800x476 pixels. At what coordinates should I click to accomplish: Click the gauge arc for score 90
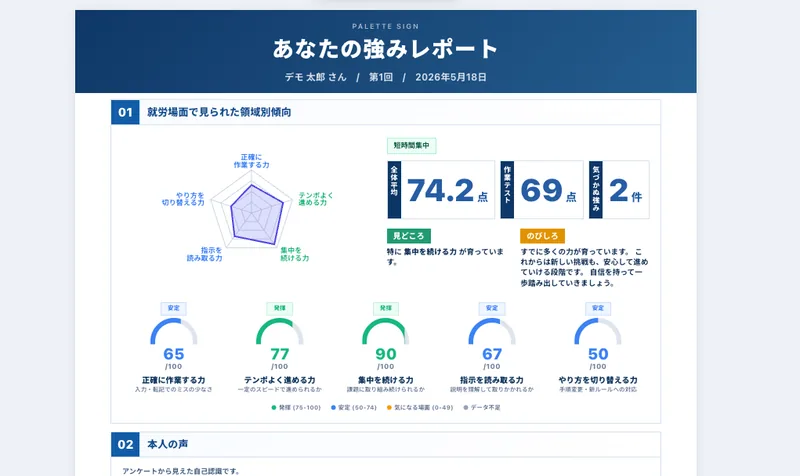(386, 331)
